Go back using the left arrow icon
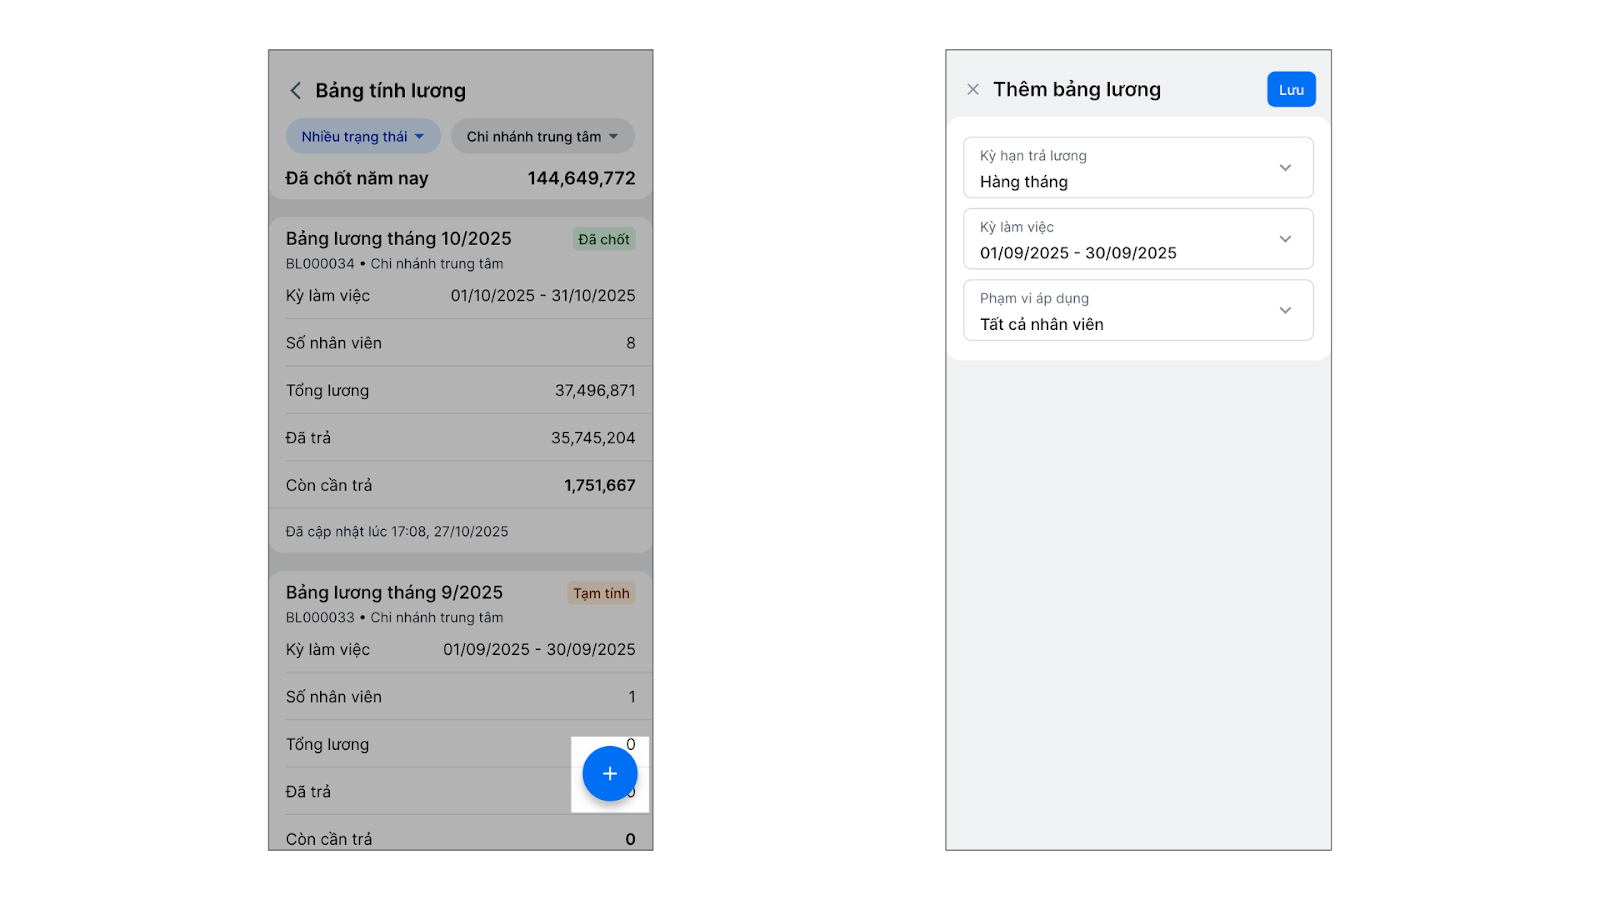 point(296,91)
